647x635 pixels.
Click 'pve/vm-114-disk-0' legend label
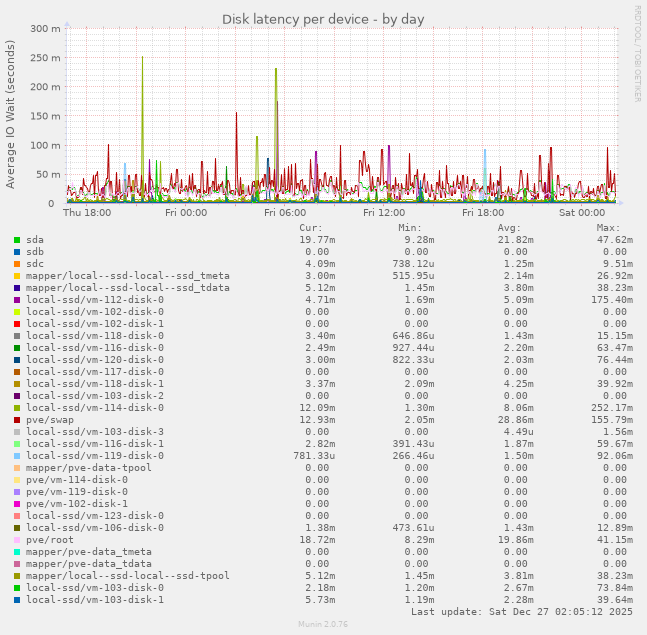tap(77, 479)
